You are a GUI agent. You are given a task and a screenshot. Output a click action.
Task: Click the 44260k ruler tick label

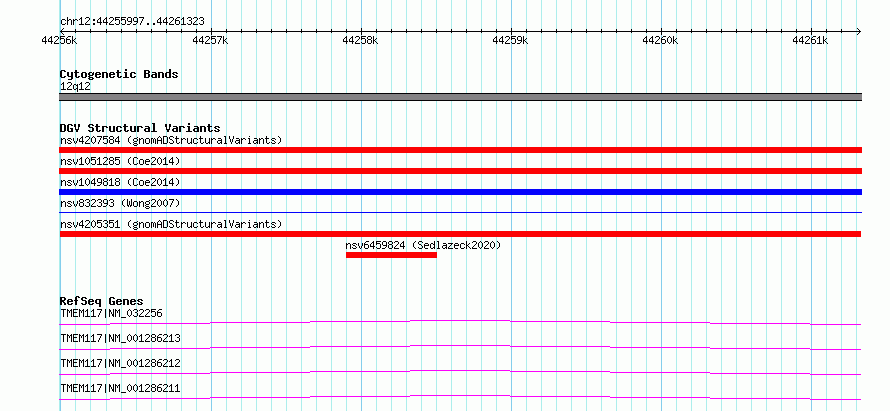(x=660, y=40)
